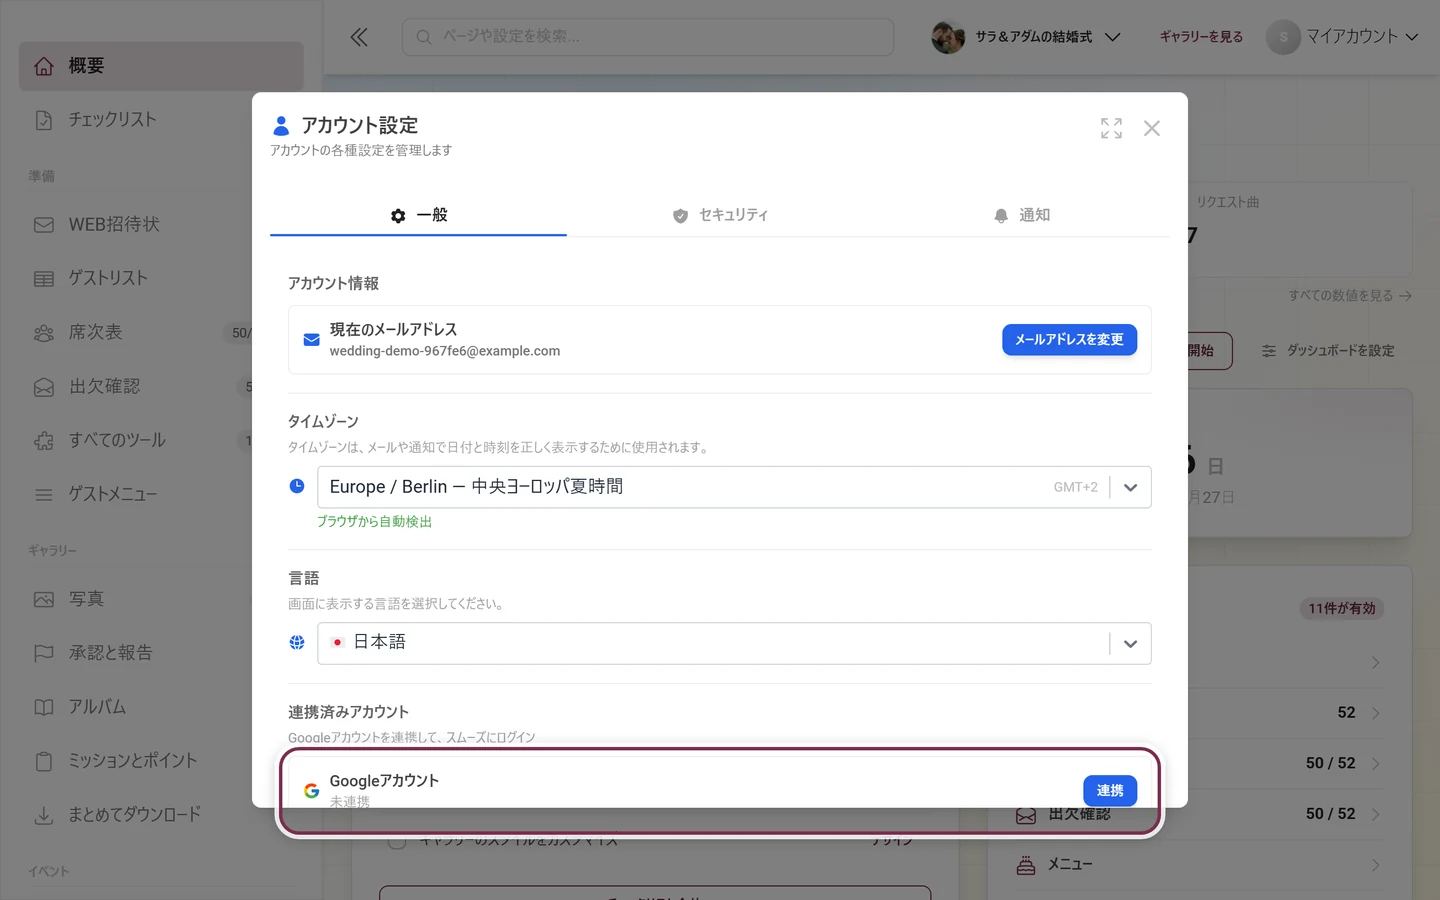Collapse sidebar with double chevron icon
Image resolution: width=1440 pixels, height=900 pixels.
pos(359,37)
